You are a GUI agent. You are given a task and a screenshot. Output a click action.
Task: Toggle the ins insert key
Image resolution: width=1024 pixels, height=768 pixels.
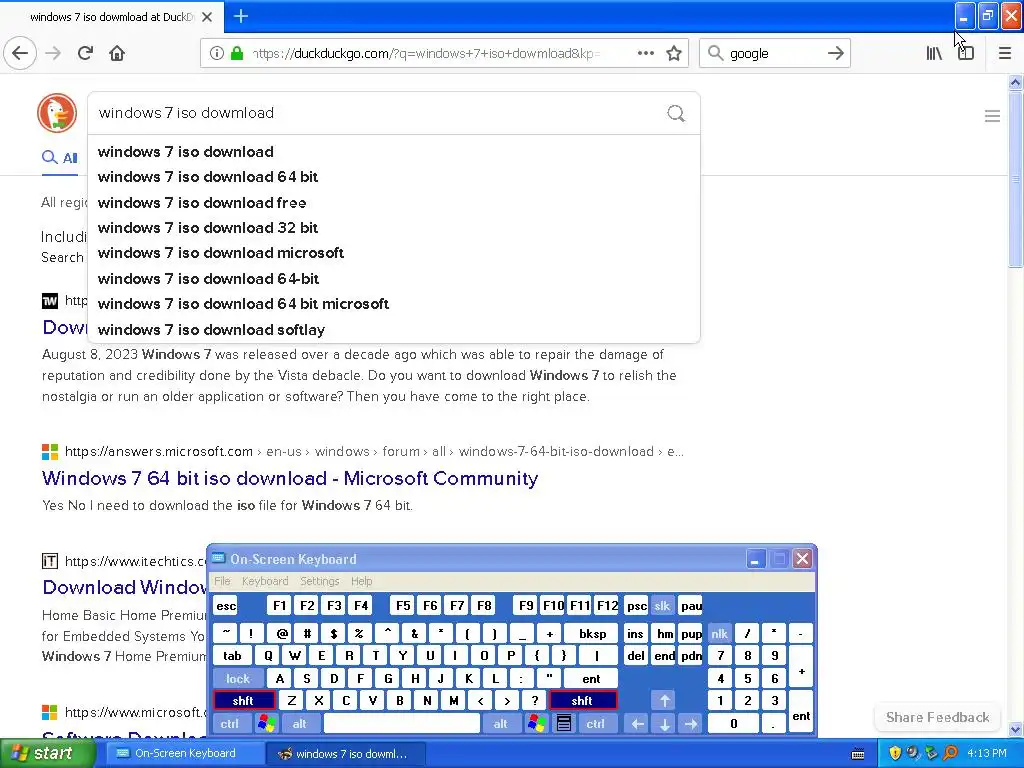tap(635, 633)
